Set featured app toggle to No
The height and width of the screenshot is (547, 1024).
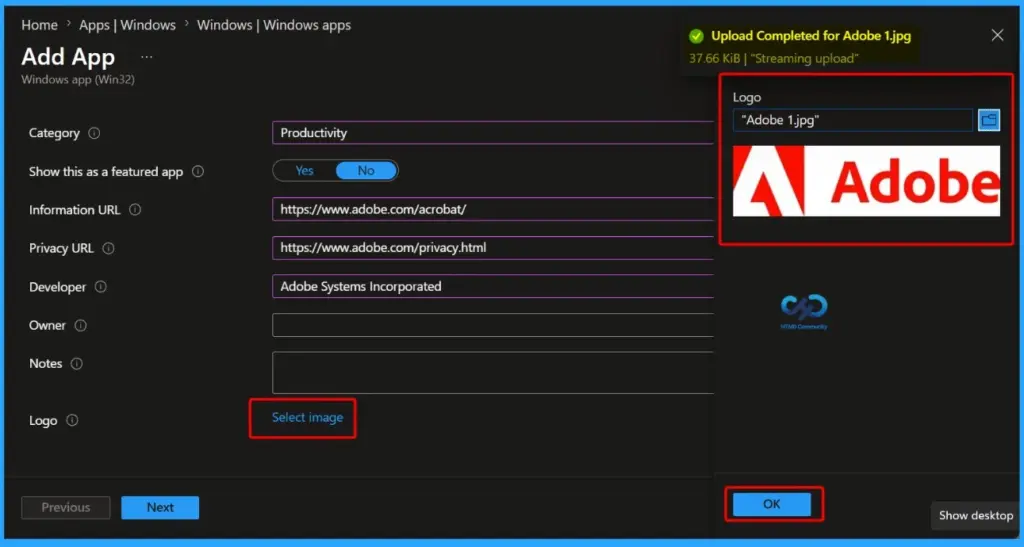click(x=366, y=171)
